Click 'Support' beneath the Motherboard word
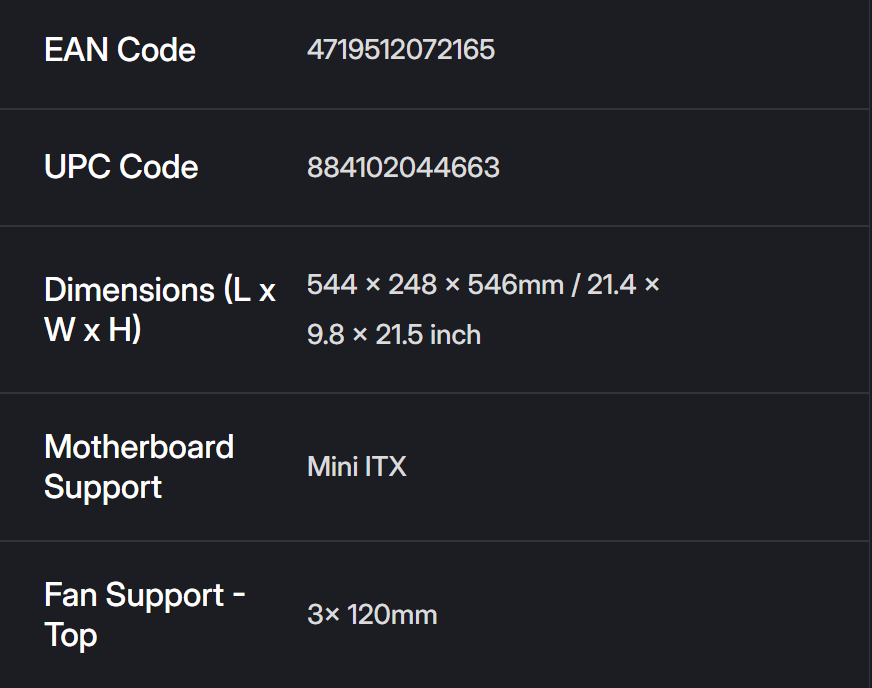872x688 pixels. pyautogui.click(x=103, y=487)
